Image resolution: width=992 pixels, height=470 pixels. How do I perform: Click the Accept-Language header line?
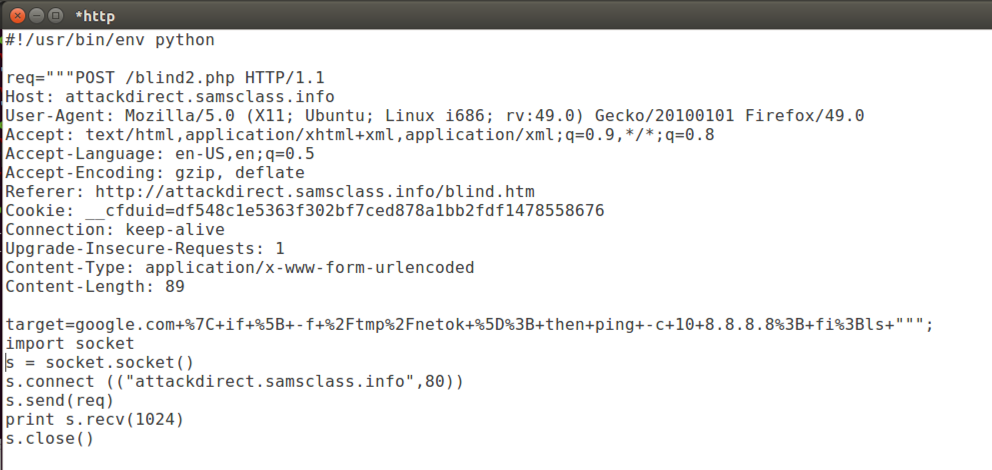pos(160,154)
